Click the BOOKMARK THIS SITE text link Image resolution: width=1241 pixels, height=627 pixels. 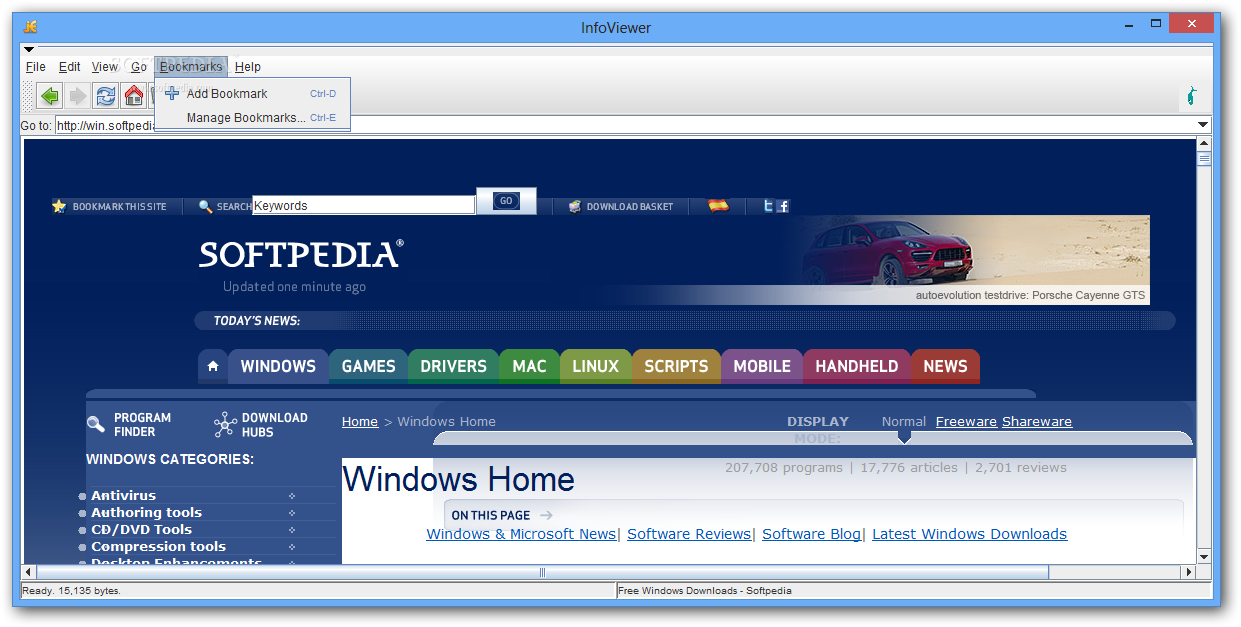[x=120, y=207]
